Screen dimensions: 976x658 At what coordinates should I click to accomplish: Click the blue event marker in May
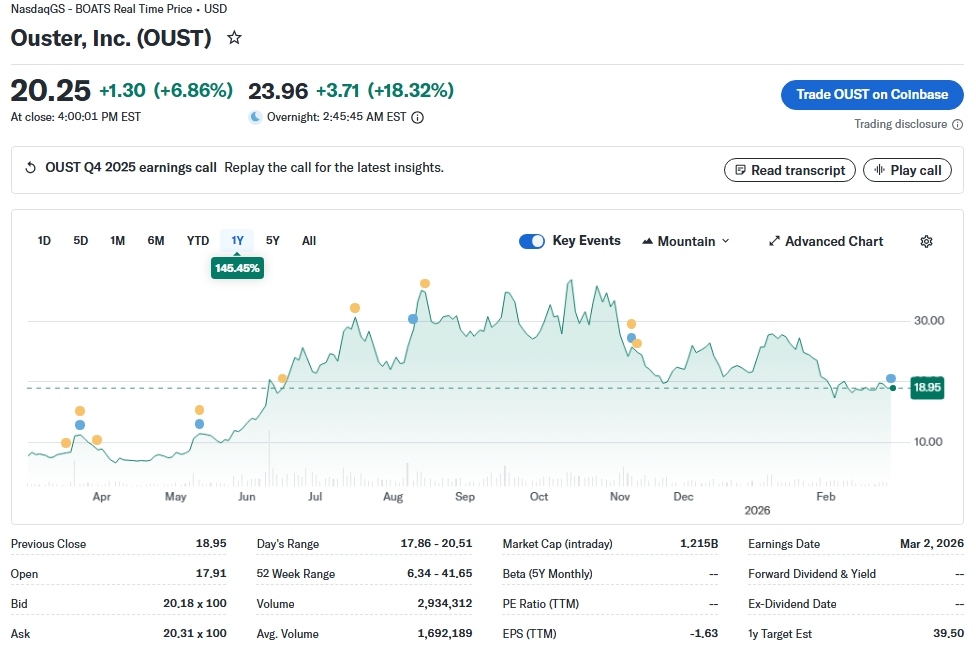click(x=199, y=424)
